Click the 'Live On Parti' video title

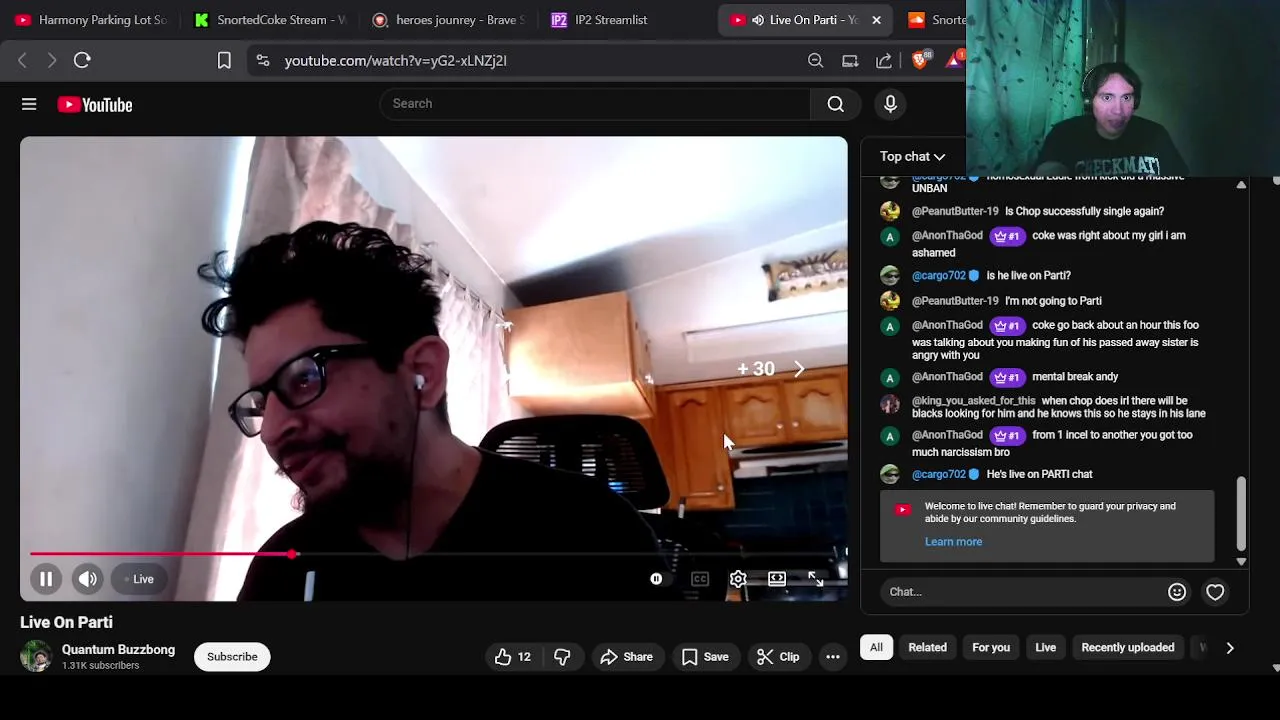[66, 622]
